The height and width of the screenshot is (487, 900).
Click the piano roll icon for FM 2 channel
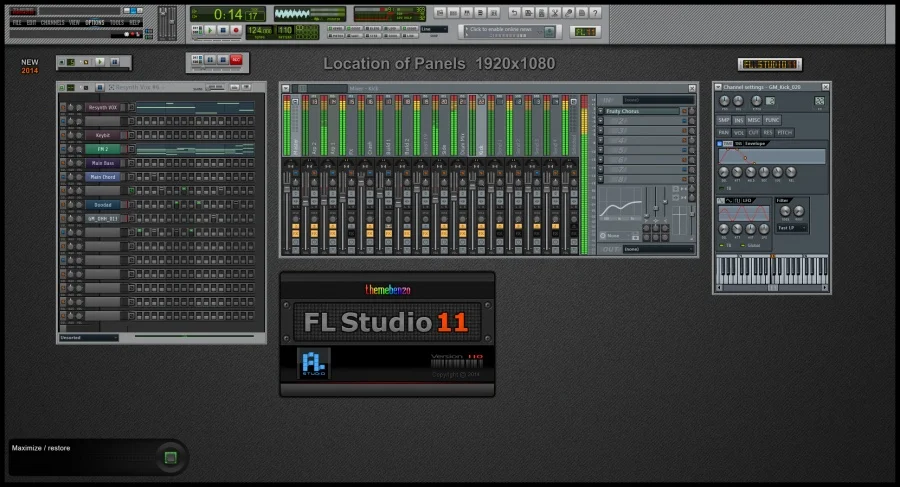(x=131, y=149)
